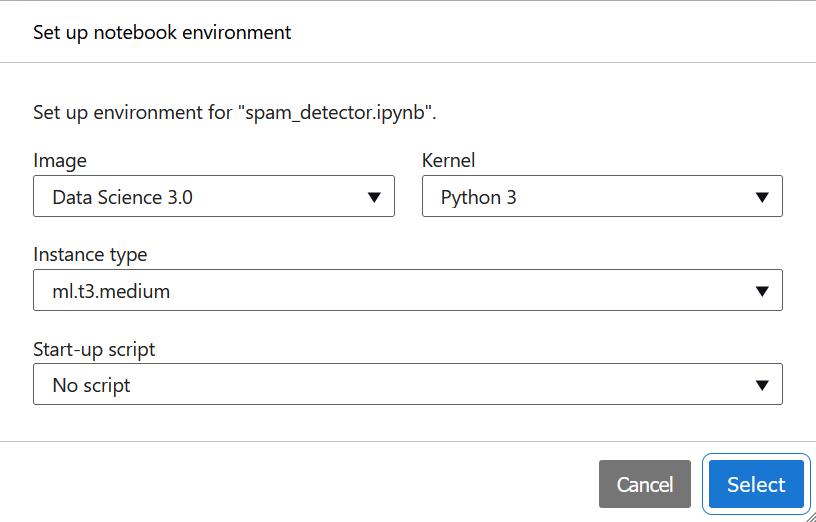
Task: Click the Image dropdown arrow
Action: (374, 197)
